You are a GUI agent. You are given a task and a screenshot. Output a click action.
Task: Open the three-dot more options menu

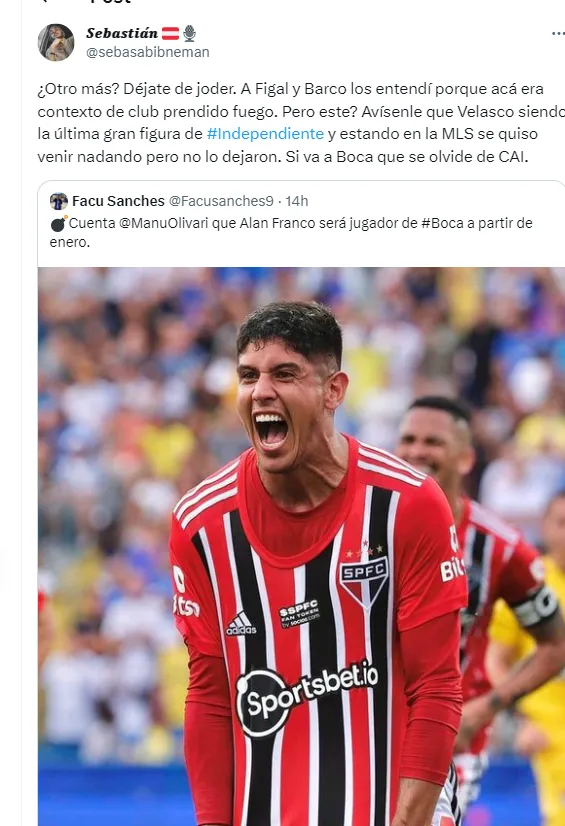coord(558,33)
